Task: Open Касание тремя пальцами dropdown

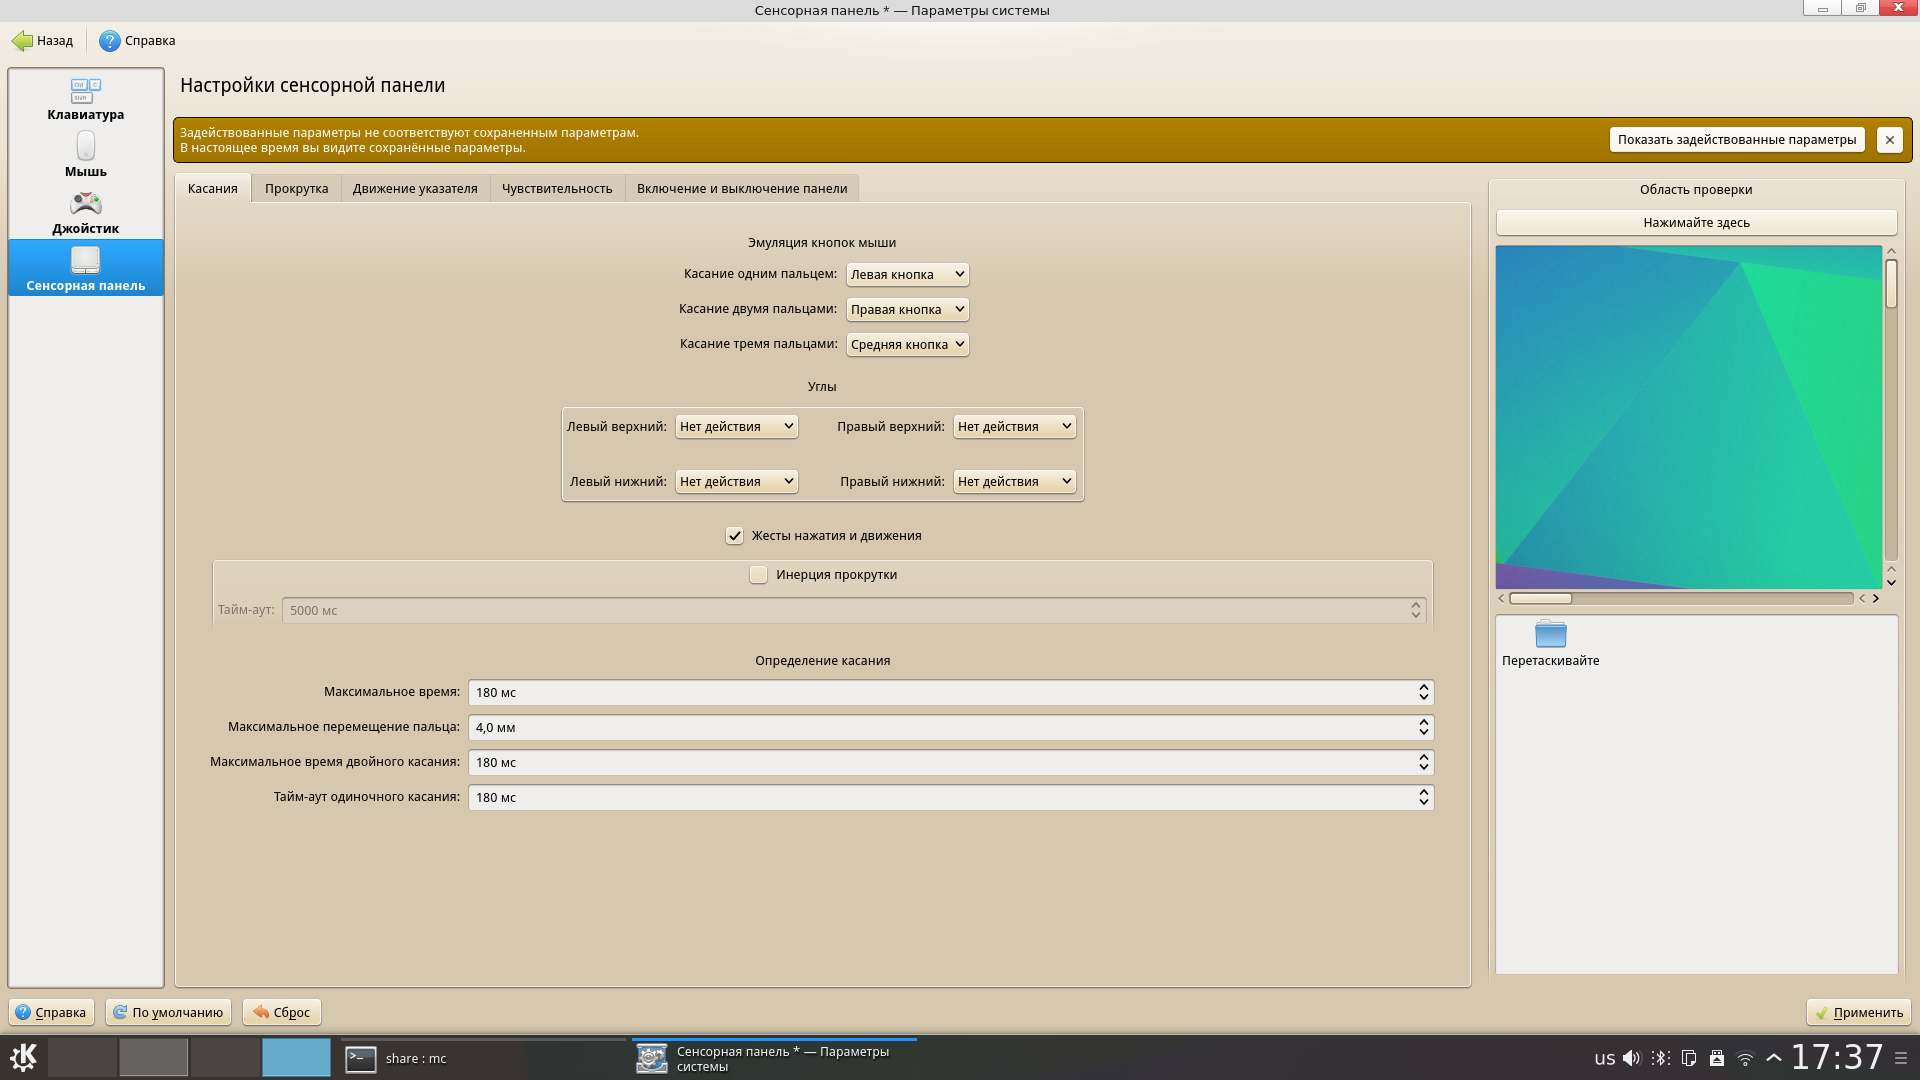Action: (x=907, y=344)
